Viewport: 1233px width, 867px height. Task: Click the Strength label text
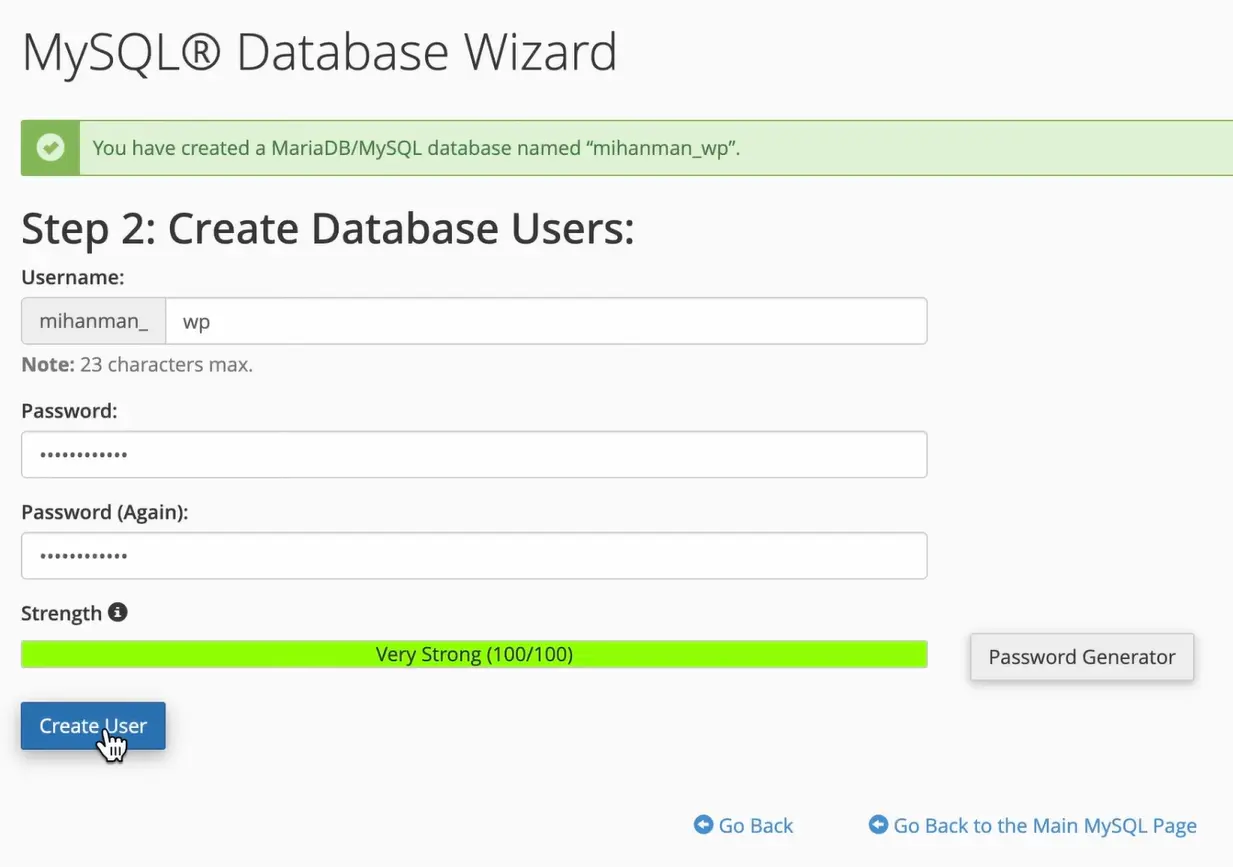click(x=61, y=613)
